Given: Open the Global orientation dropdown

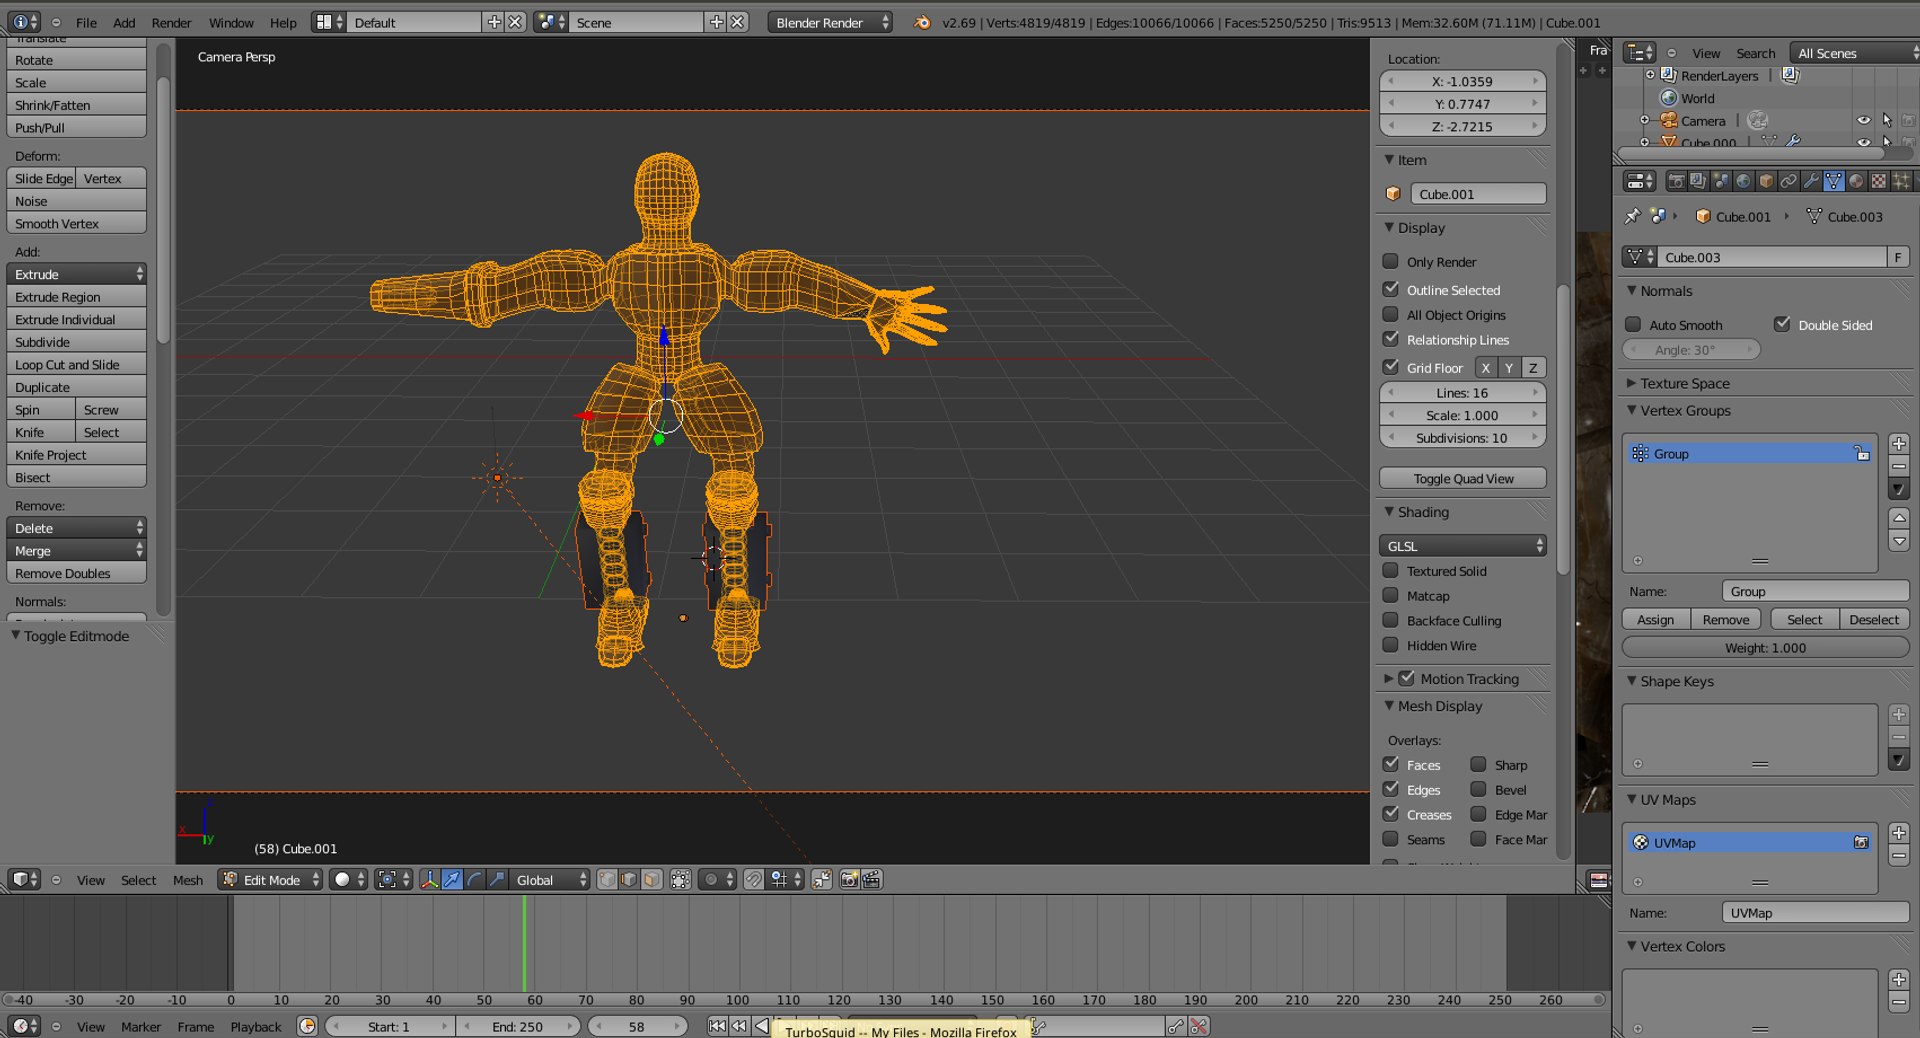Looking at the screenshot, I should tap(551, 880).
